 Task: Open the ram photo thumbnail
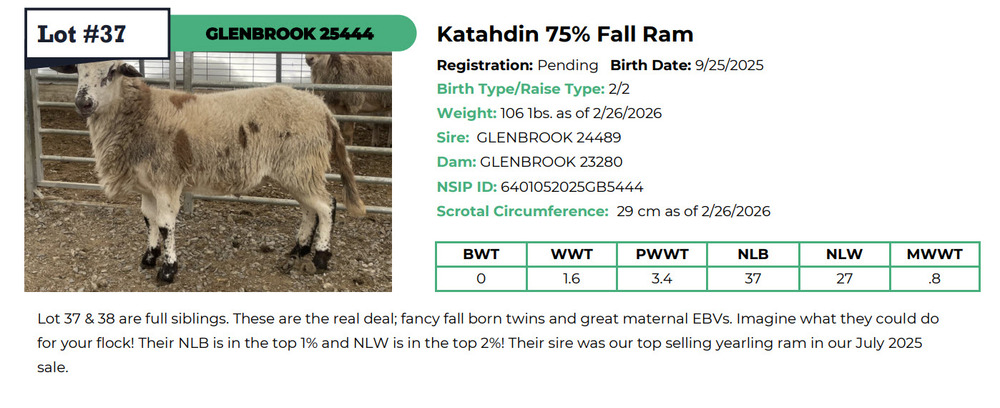(x=208, y=172)
